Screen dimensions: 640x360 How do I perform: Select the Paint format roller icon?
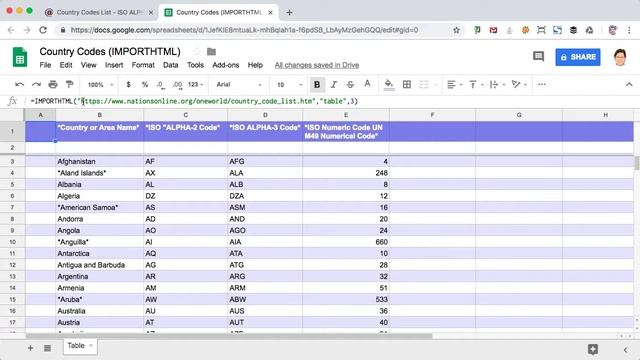click(69, 84)
